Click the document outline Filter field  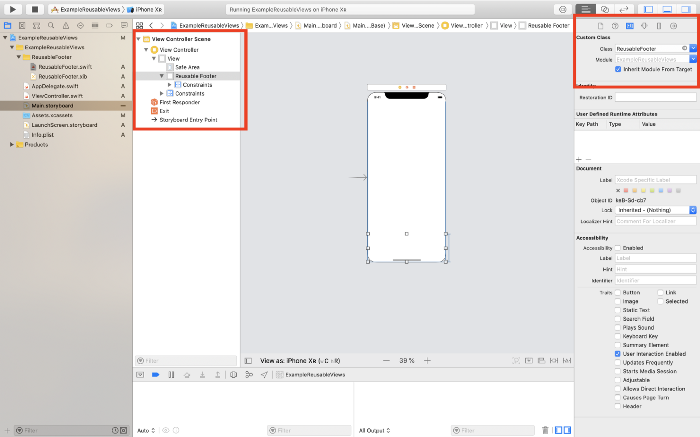click(x=186, y=361)
